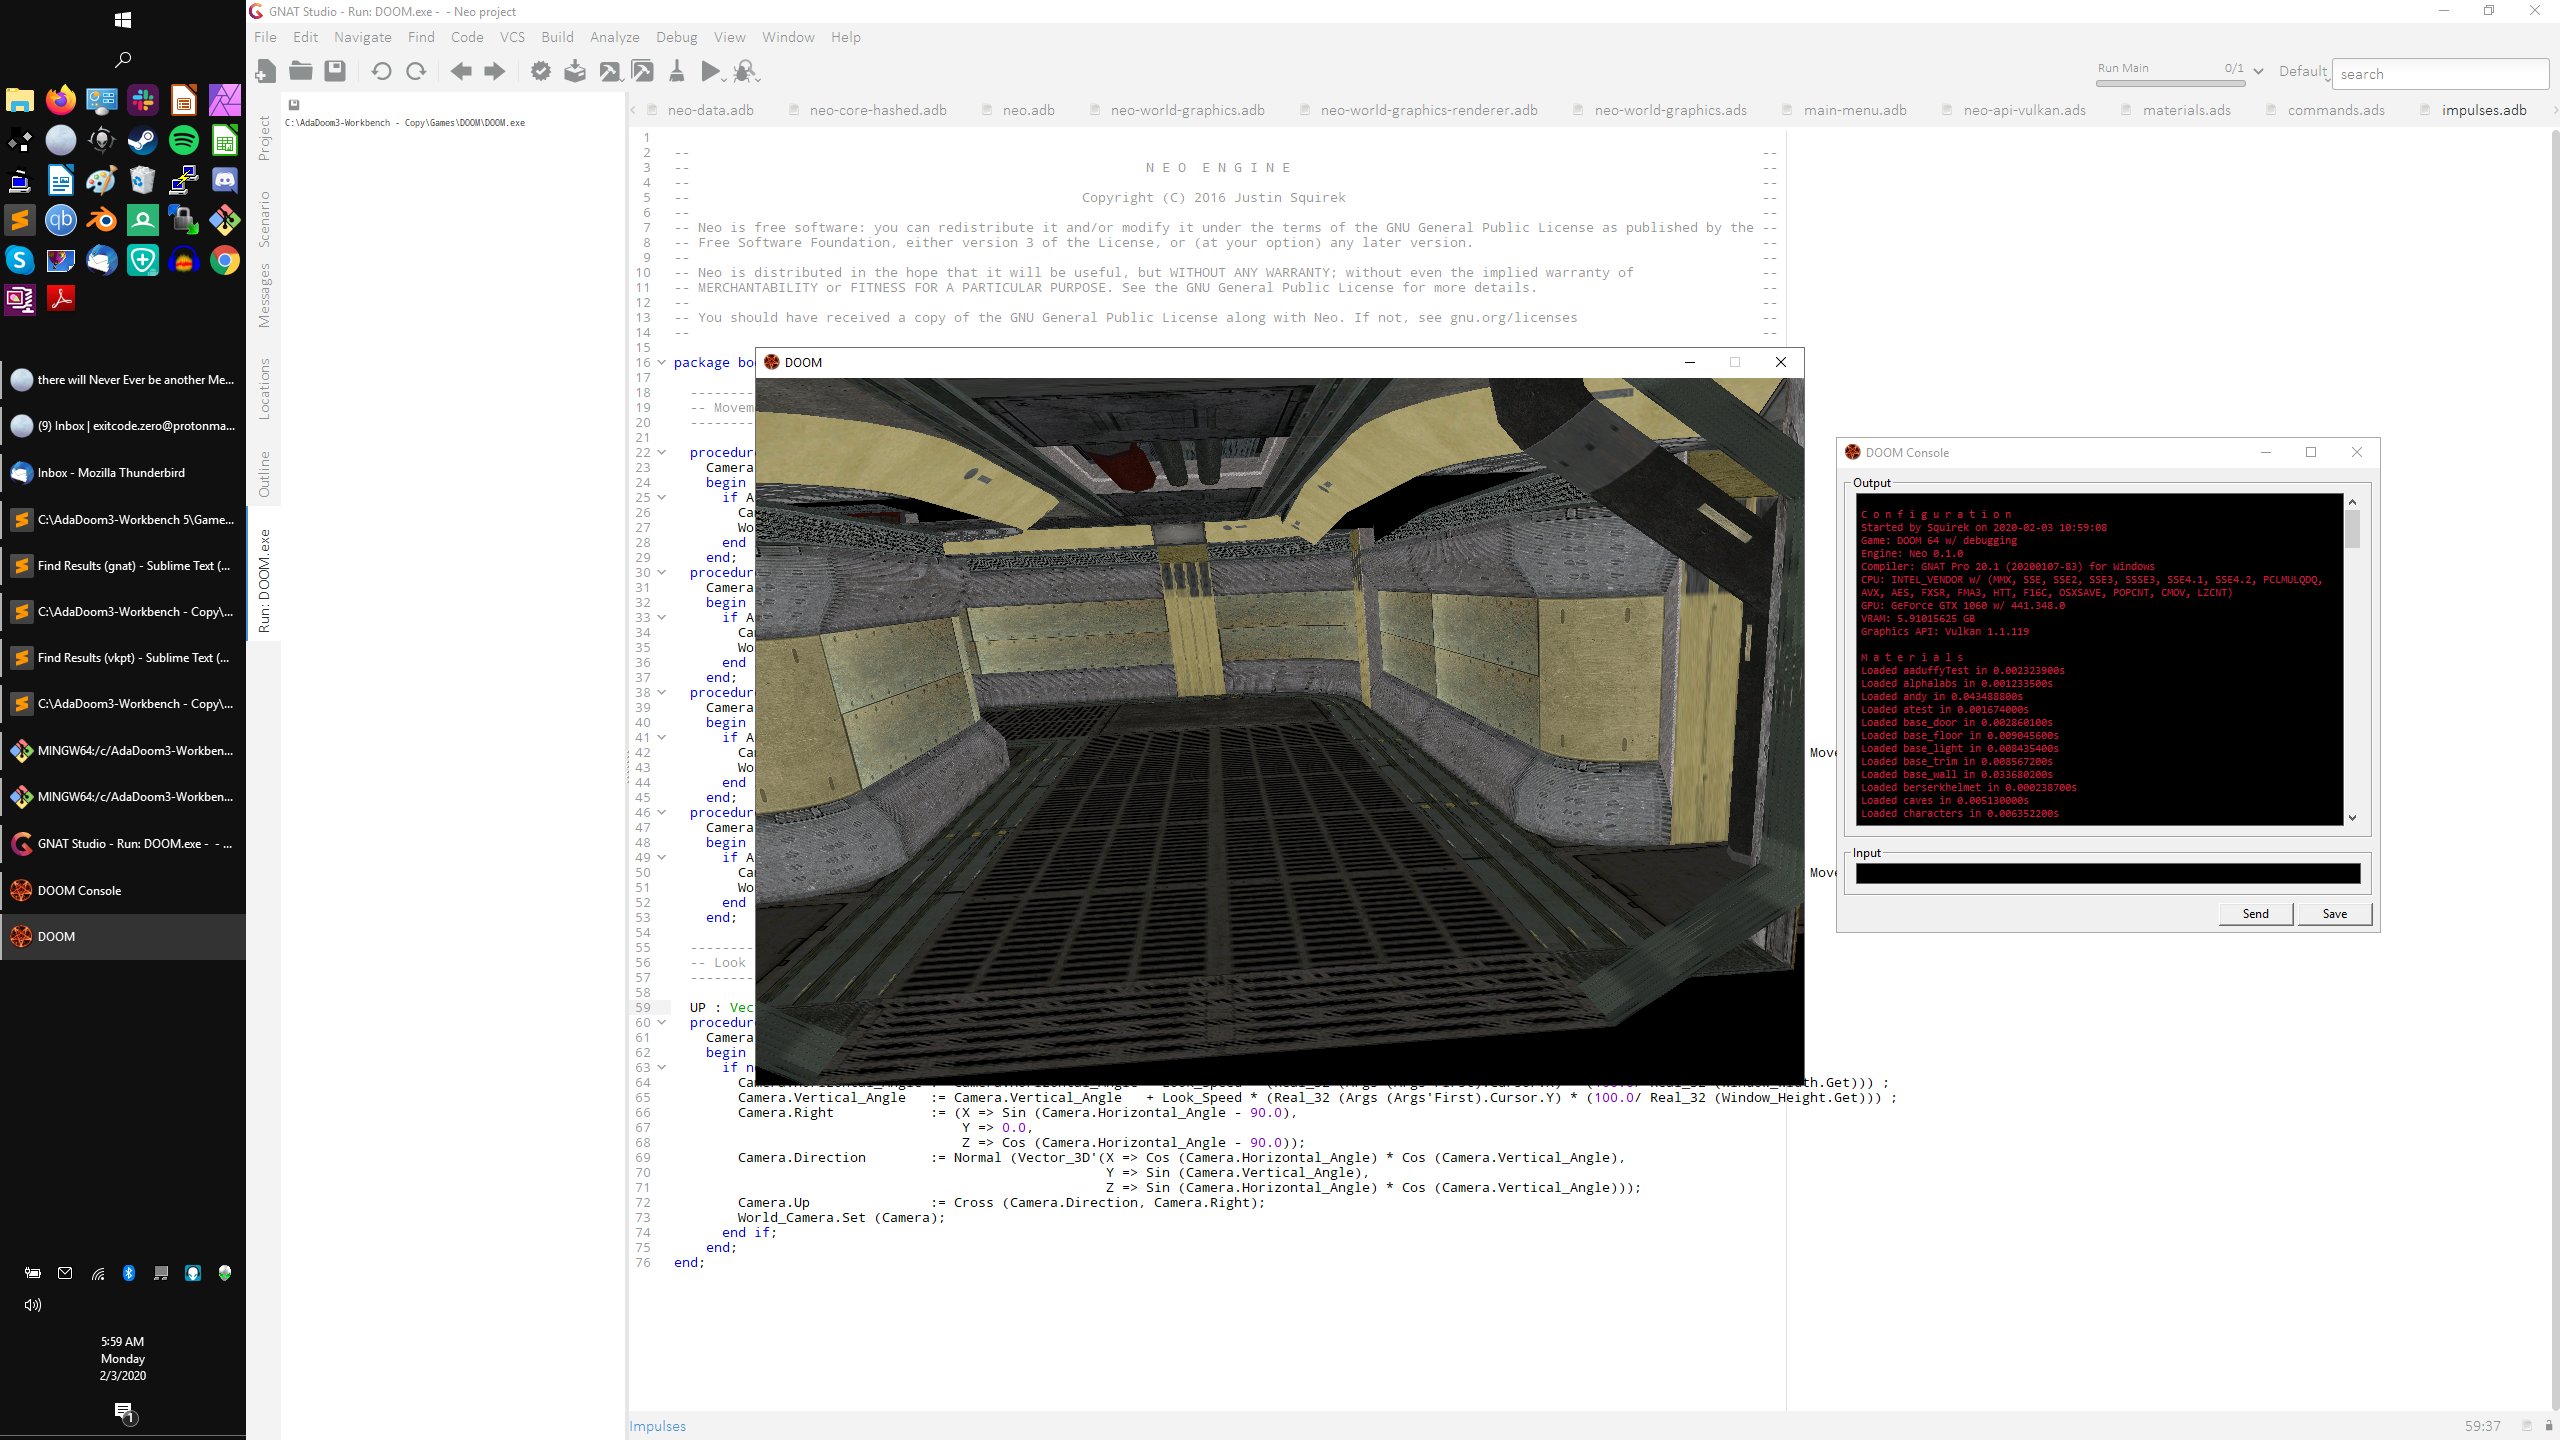This screenshot has height=1440, width=2560.
Task: Switch to DOOM Console taskbar window
Action: tap(123, 890)
